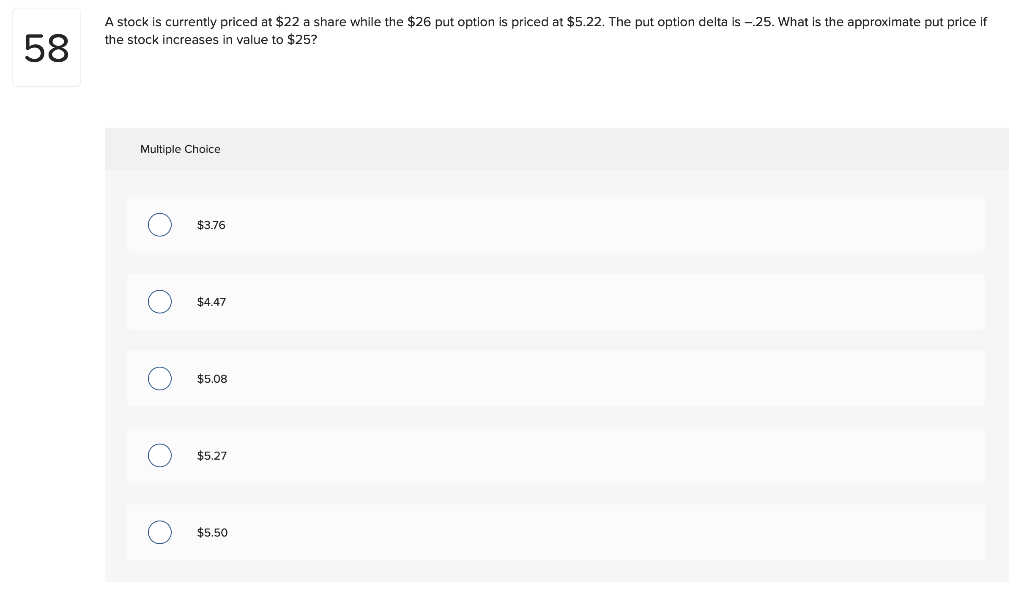Select the $4.47 radio button
Screen dimensions: 1024x594
point(160,302)
